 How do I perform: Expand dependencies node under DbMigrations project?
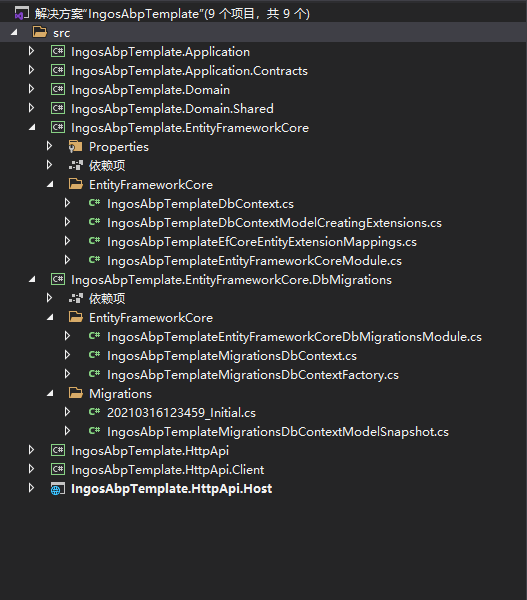click(49, 298)
